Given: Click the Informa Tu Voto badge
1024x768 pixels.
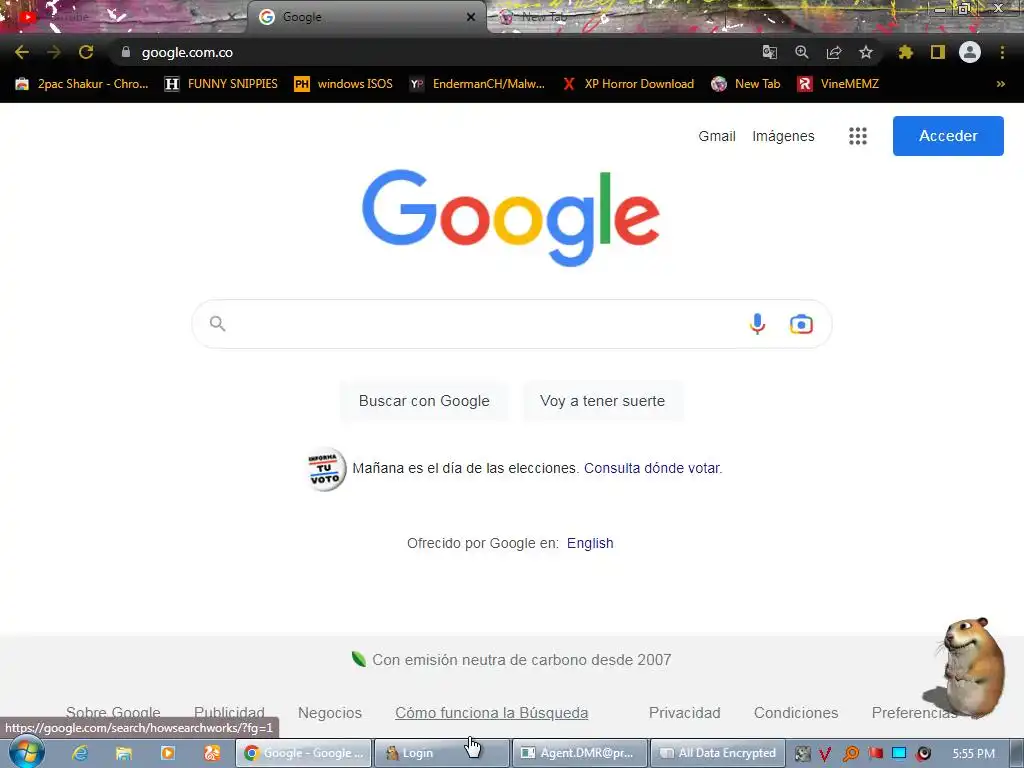Looking at the screenshot, I should tap(326, 469).
